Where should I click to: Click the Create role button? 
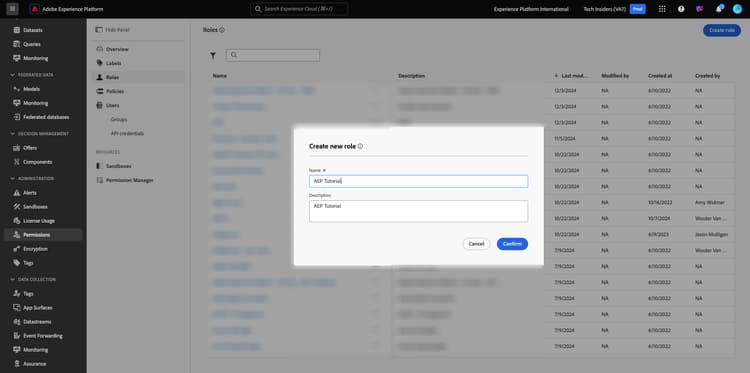722,30
